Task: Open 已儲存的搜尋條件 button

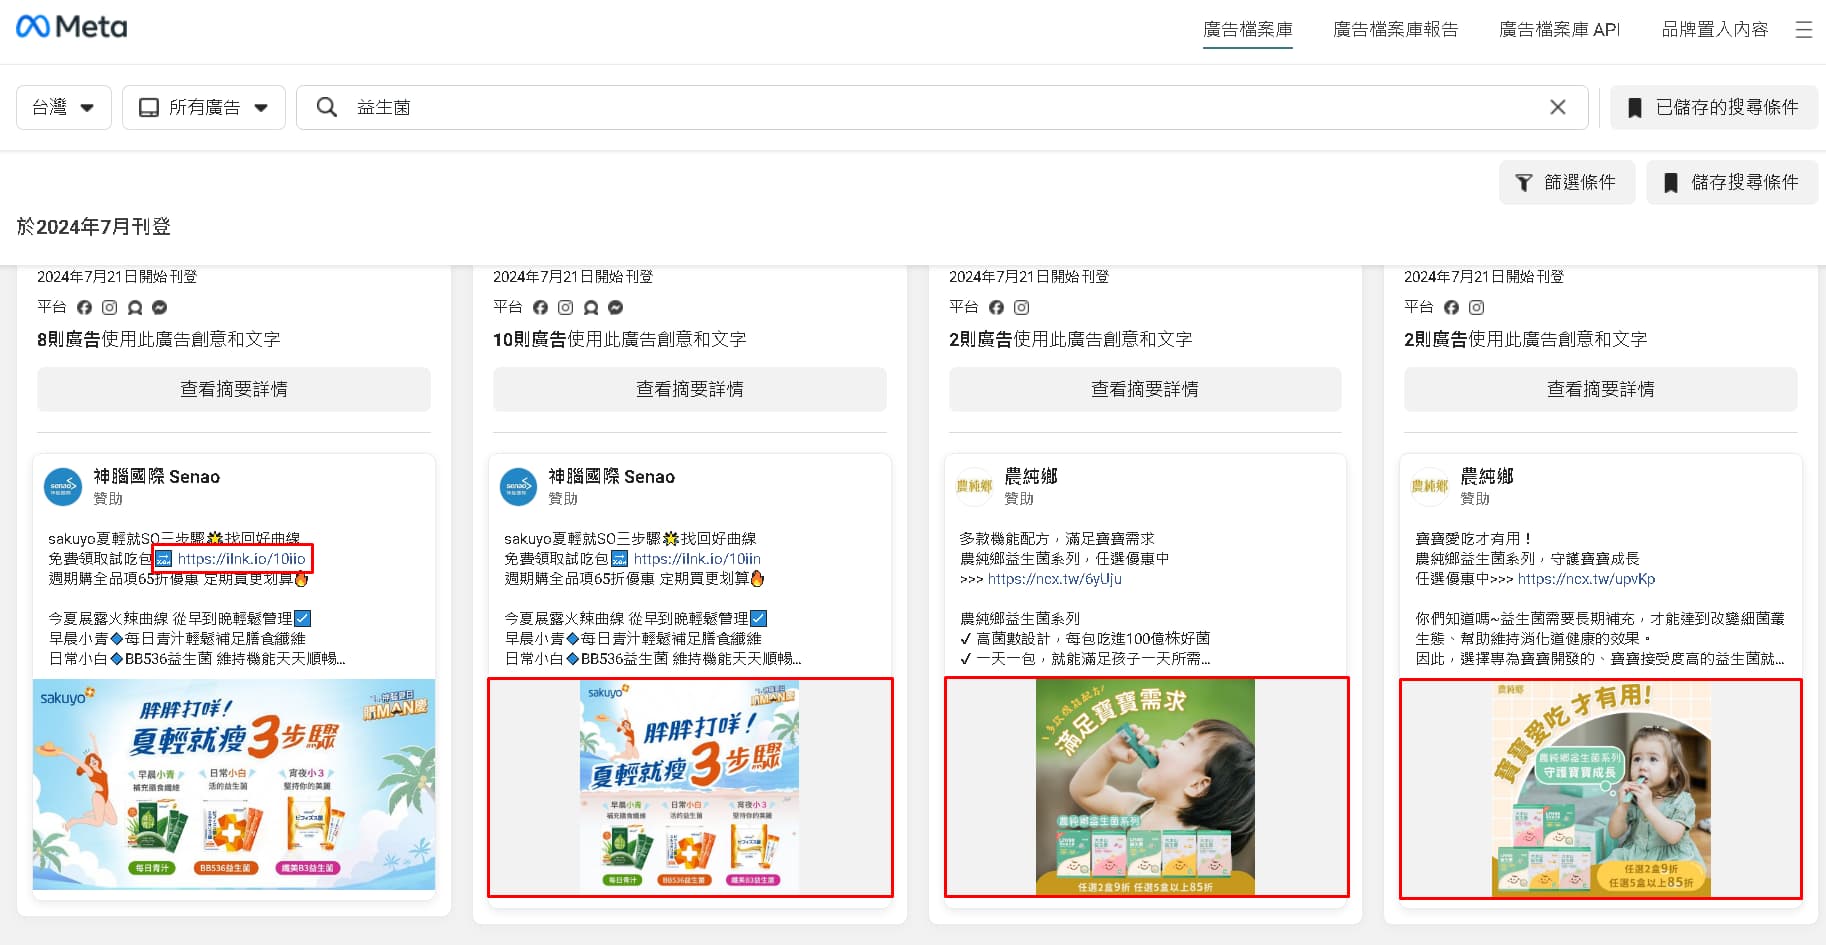Action: point(1714,107)
